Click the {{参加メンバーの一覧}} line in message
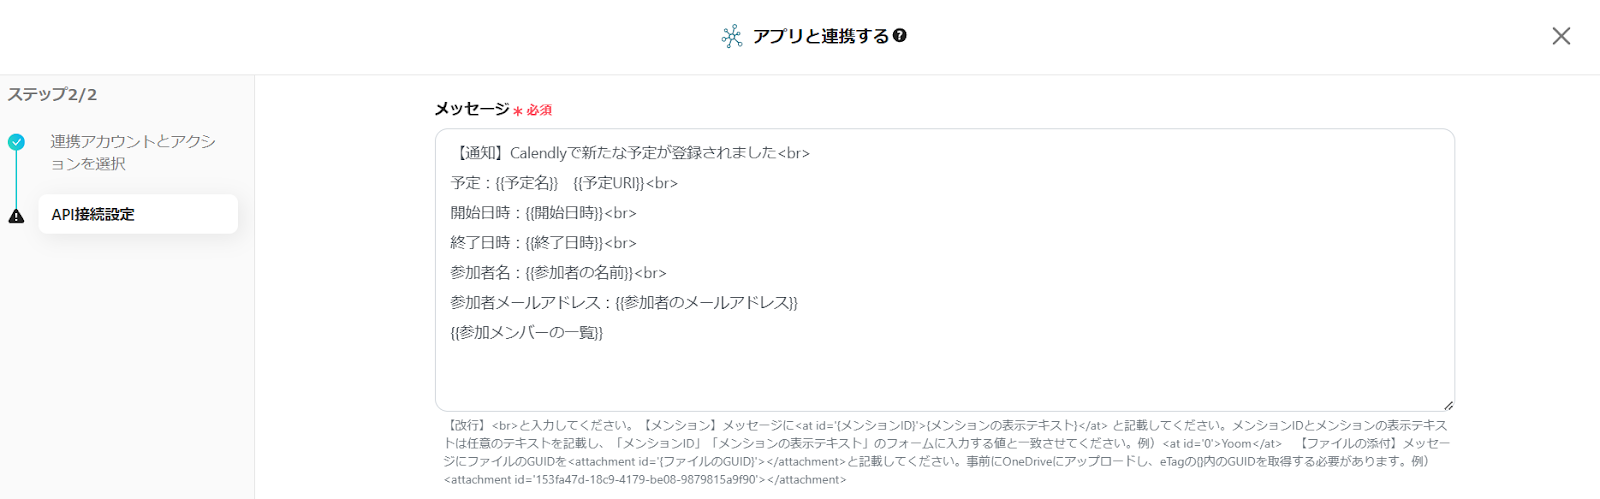Viewport: 1600px width, 499px height. pos(527,333)
